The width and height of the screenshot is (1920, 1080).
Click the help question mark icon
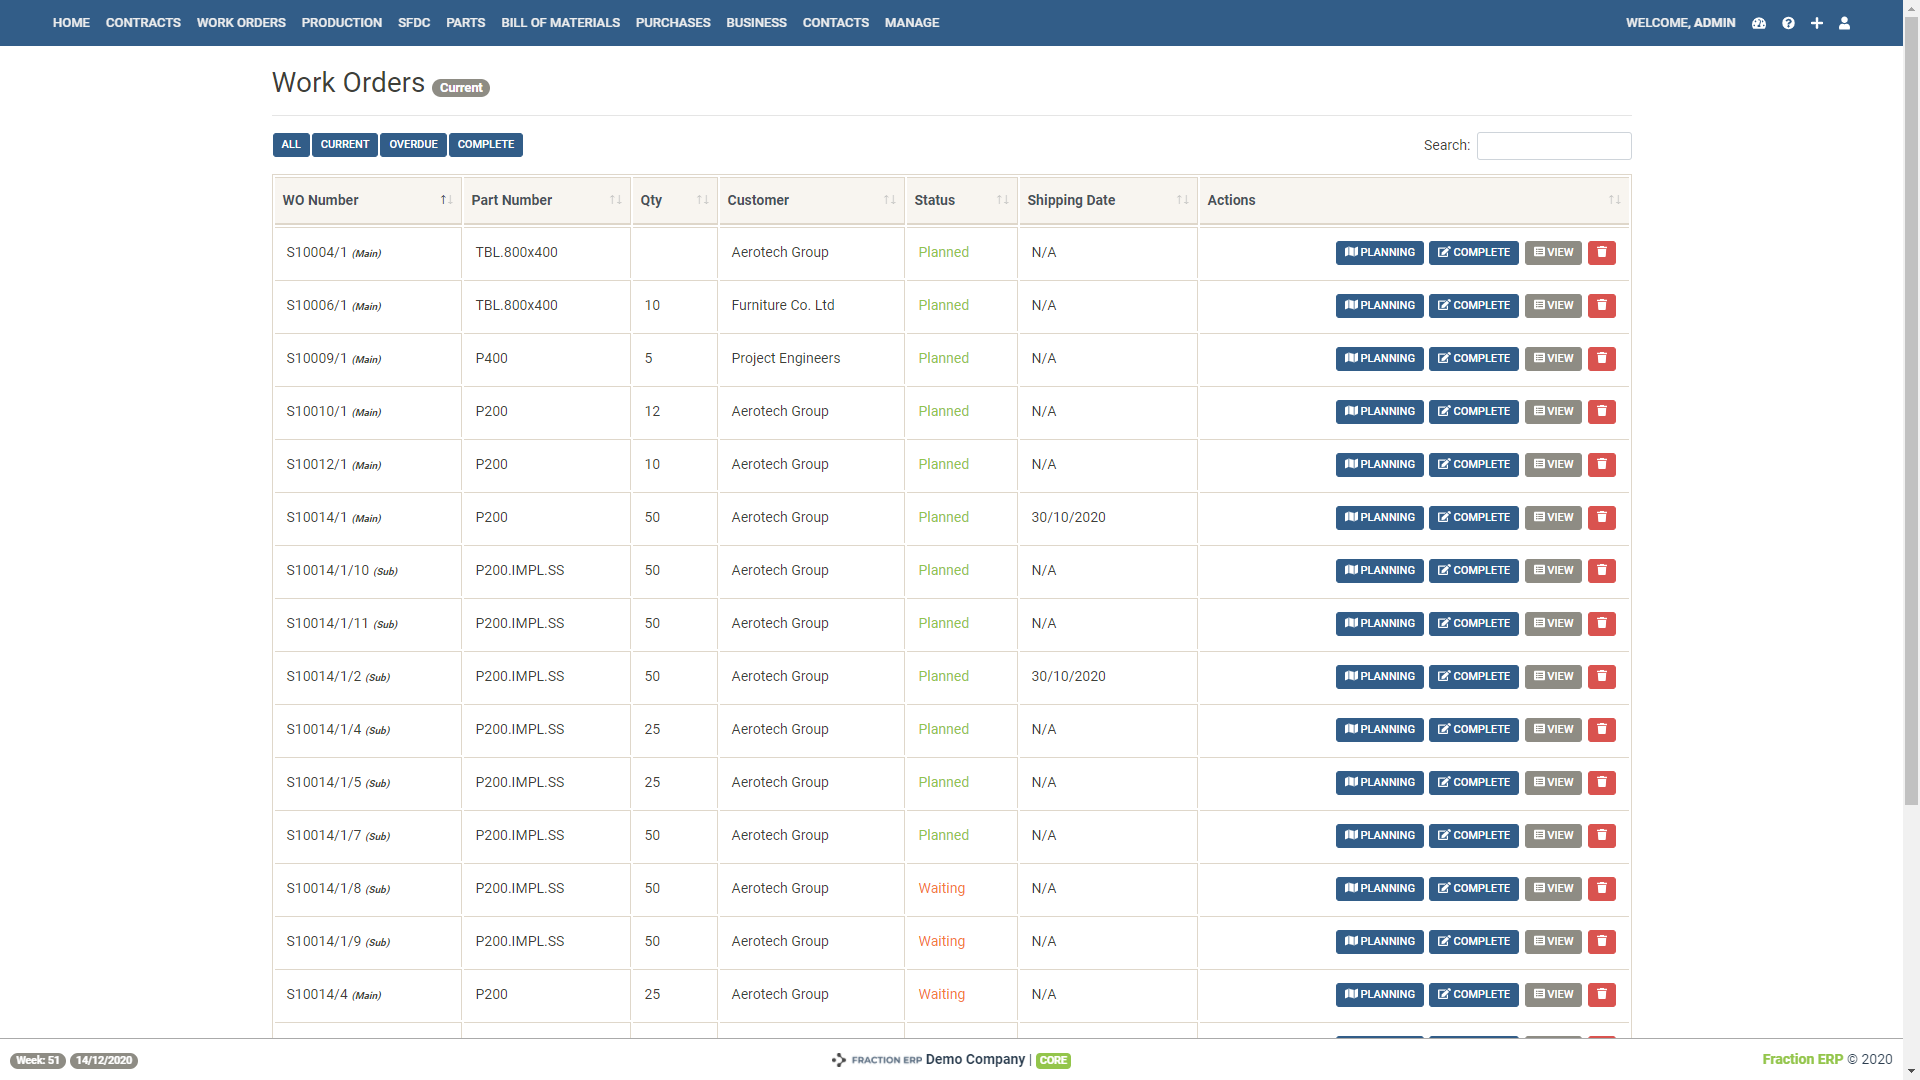coord(1788,23)
